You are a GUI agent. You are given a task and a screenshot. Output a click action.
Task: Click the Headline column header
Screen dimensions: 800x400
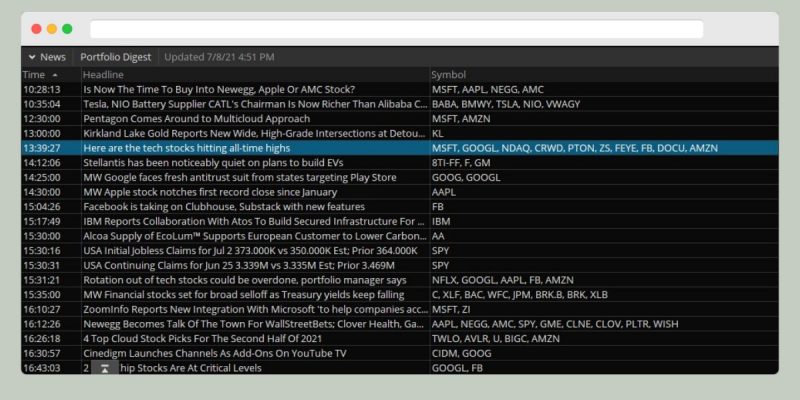(x=104, y=74)
